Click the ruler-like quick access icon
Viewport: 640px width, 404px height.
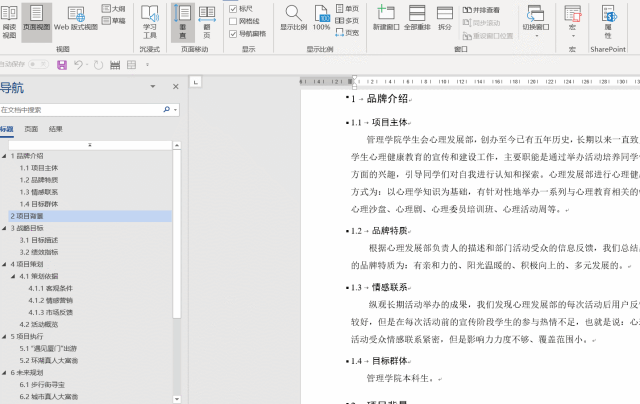(115, 65)
